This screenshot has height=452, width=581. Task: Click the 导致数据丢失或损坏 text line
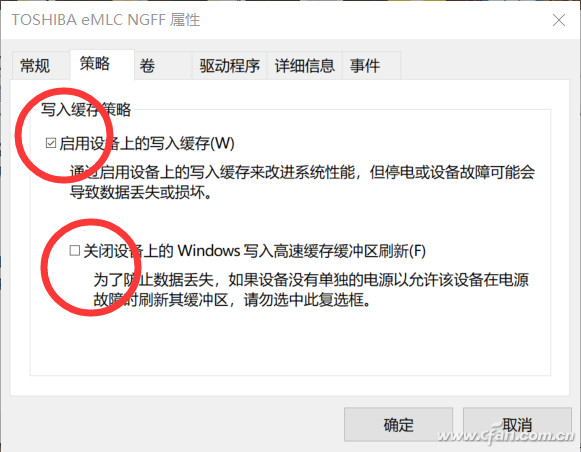pyautogui.click(x=141, y=192)
